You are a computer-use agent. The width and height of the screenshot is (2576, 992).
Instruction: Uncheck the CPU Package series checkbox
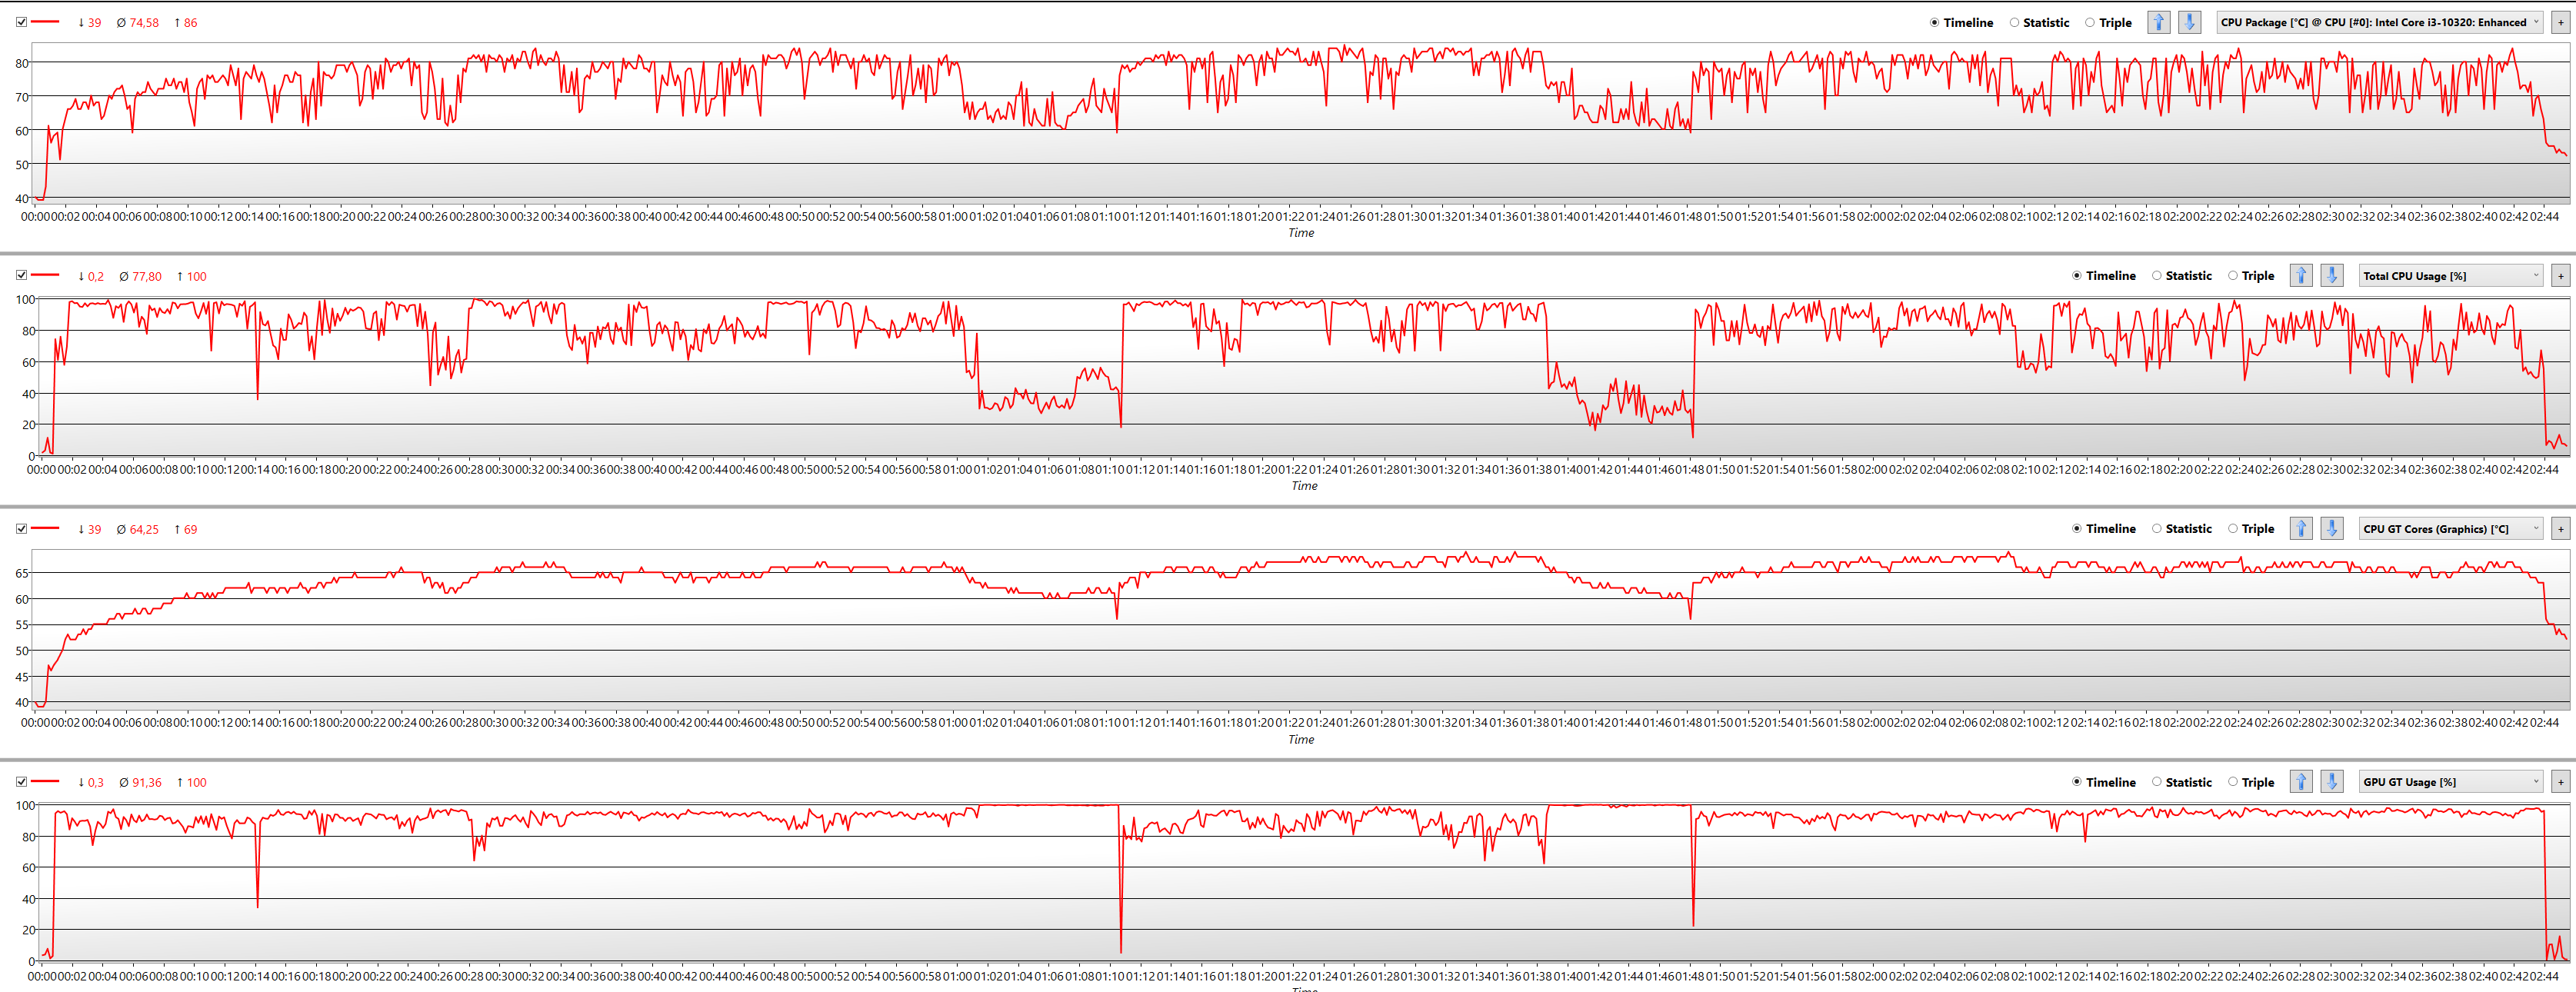(x=21, y=22)
